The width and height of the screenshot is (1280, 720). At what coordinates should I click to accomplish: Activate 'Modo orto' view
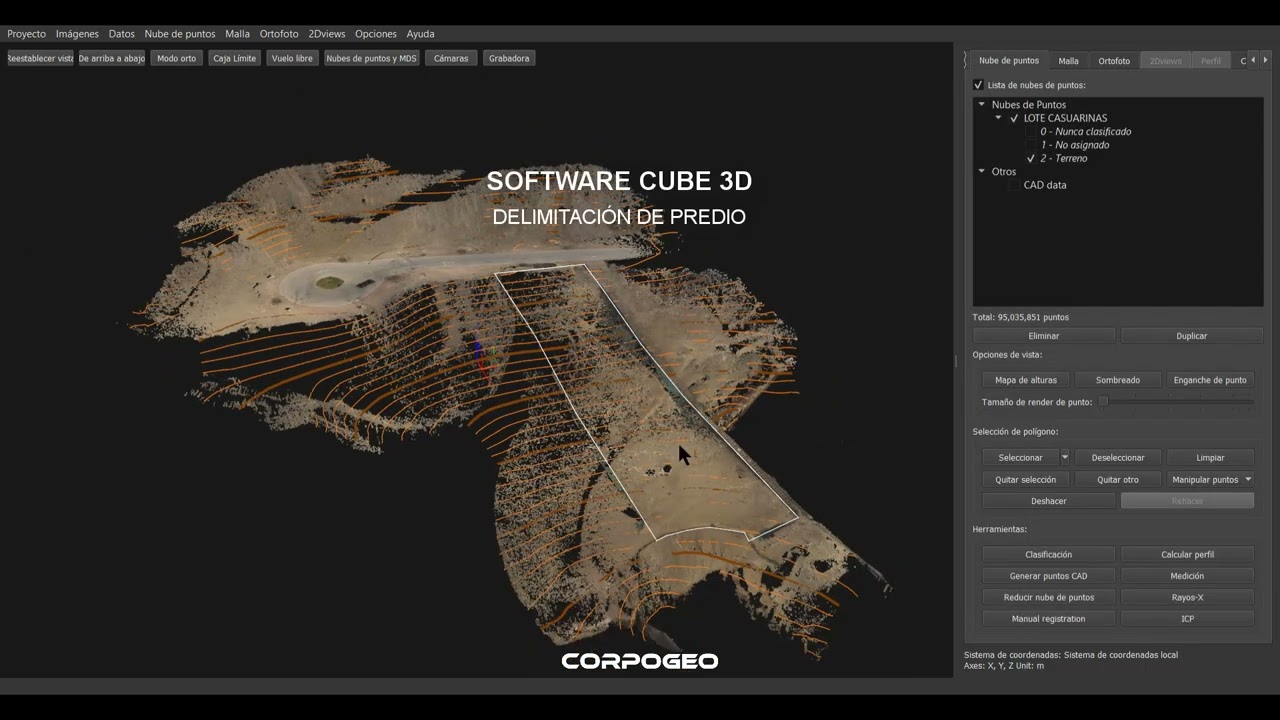pyautogui.click(x=176, y=58)
